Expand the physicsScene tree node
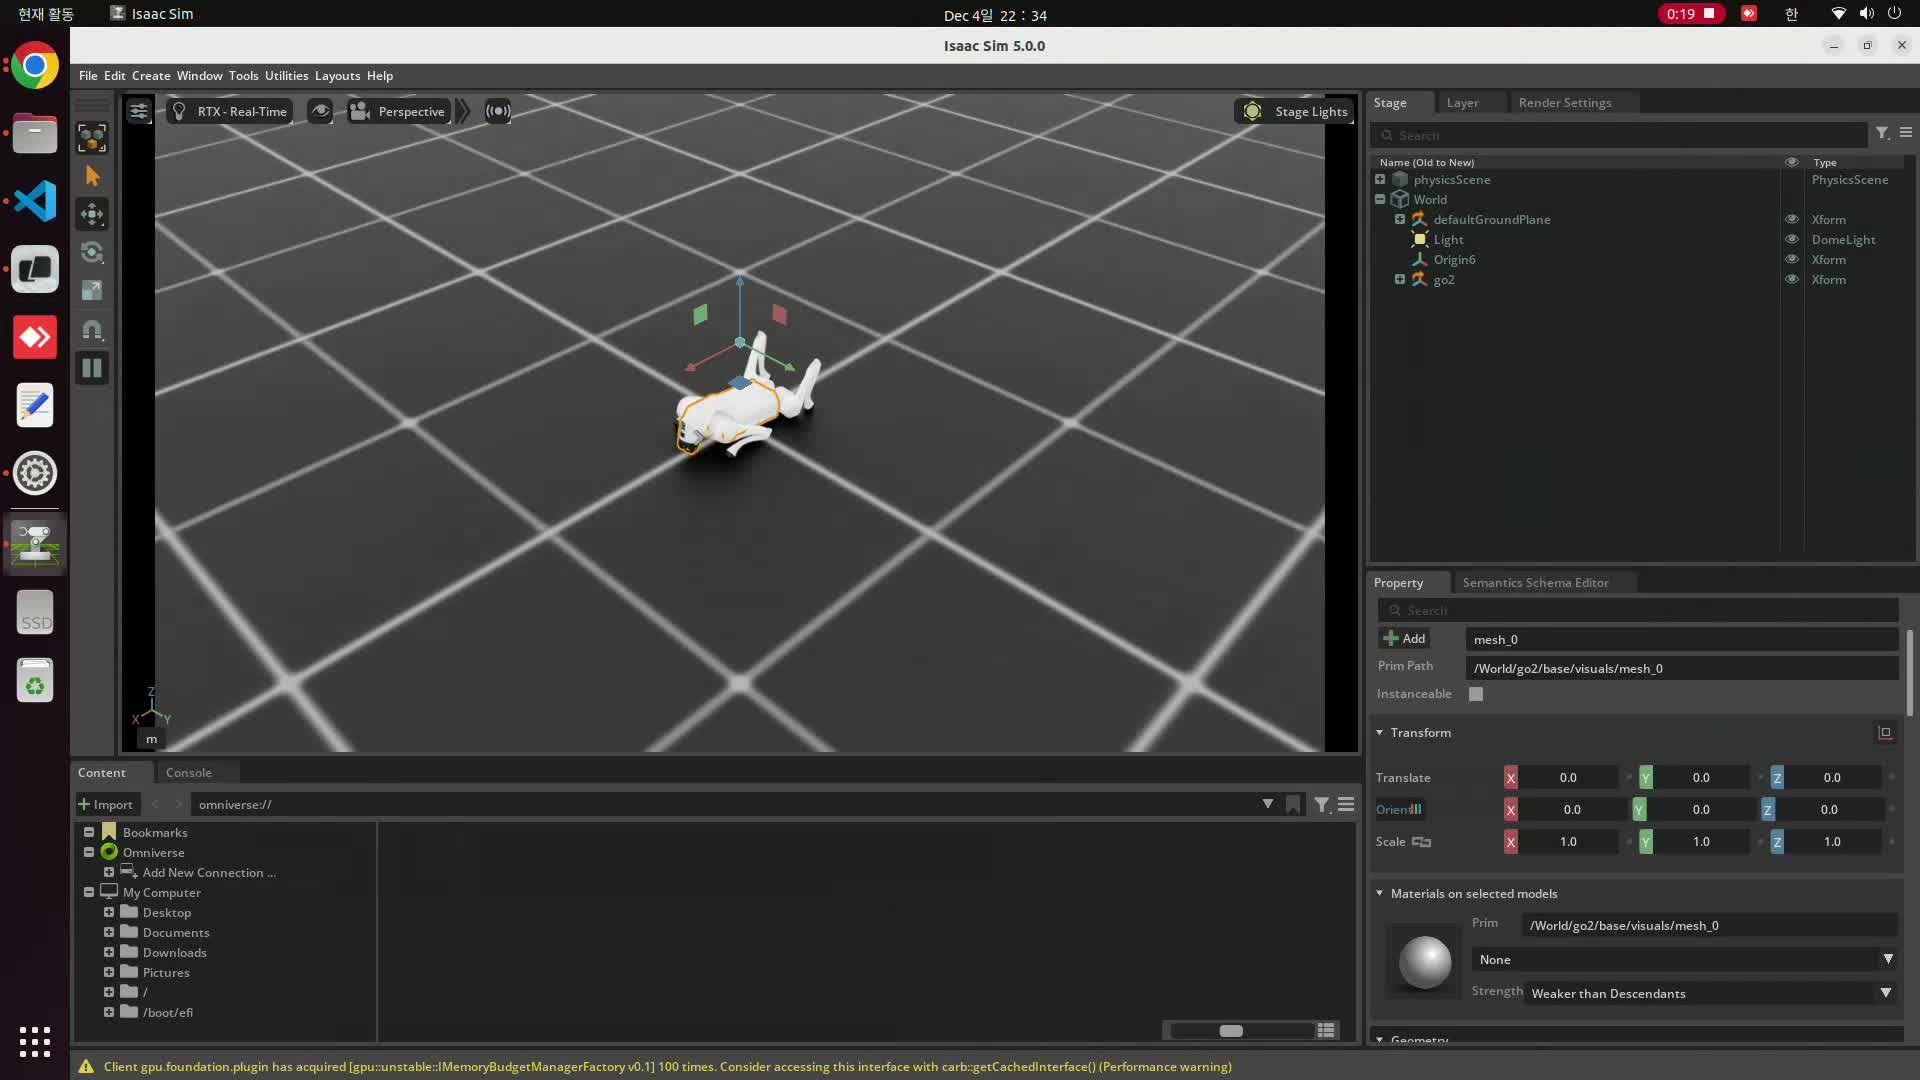The width and height of the screenshot is (1920, 1080). pos(1380,179)
